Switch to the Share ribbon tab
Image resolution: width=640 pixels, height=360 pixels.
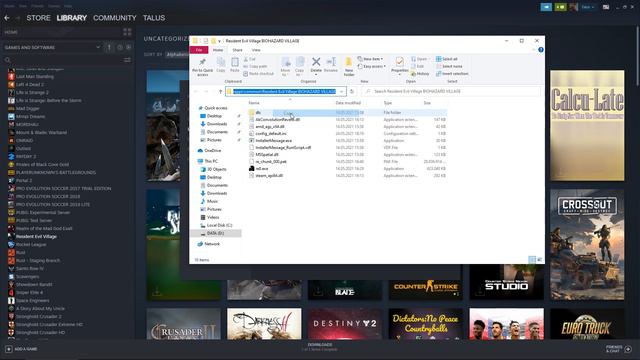237,50
